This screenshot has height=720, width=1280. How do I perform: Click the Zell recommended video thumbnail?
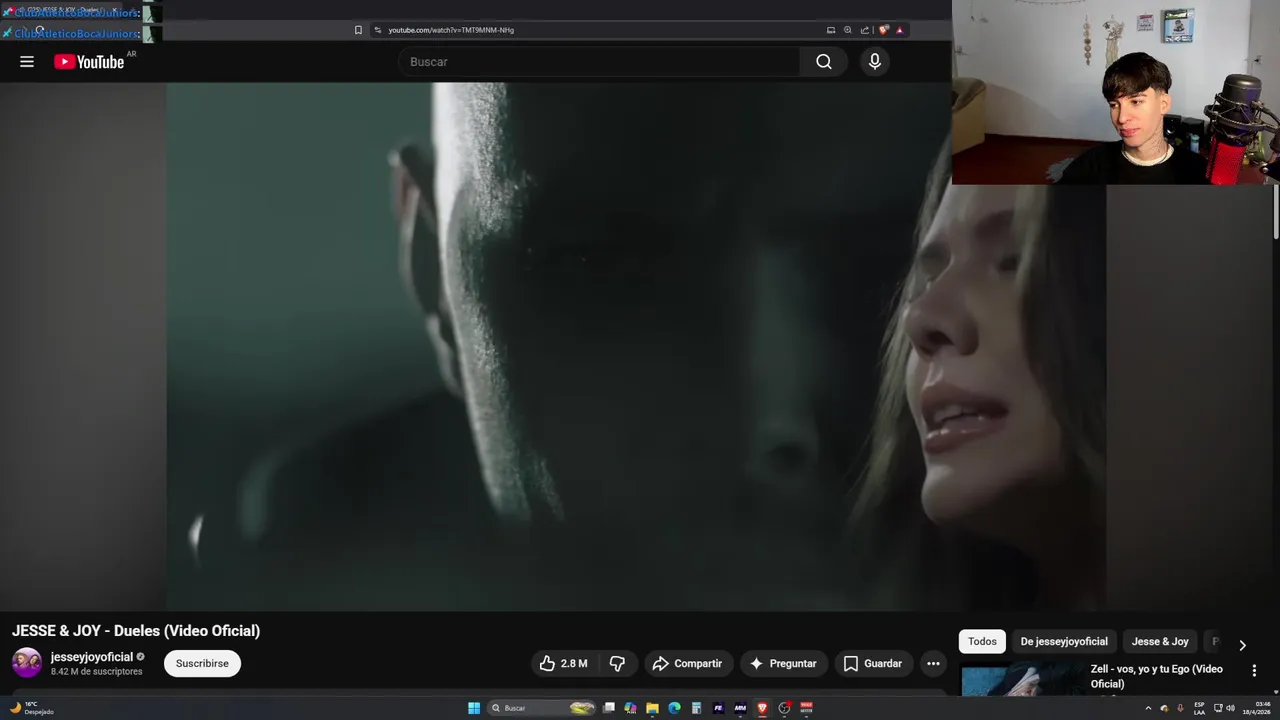[x=1020, y=680]
